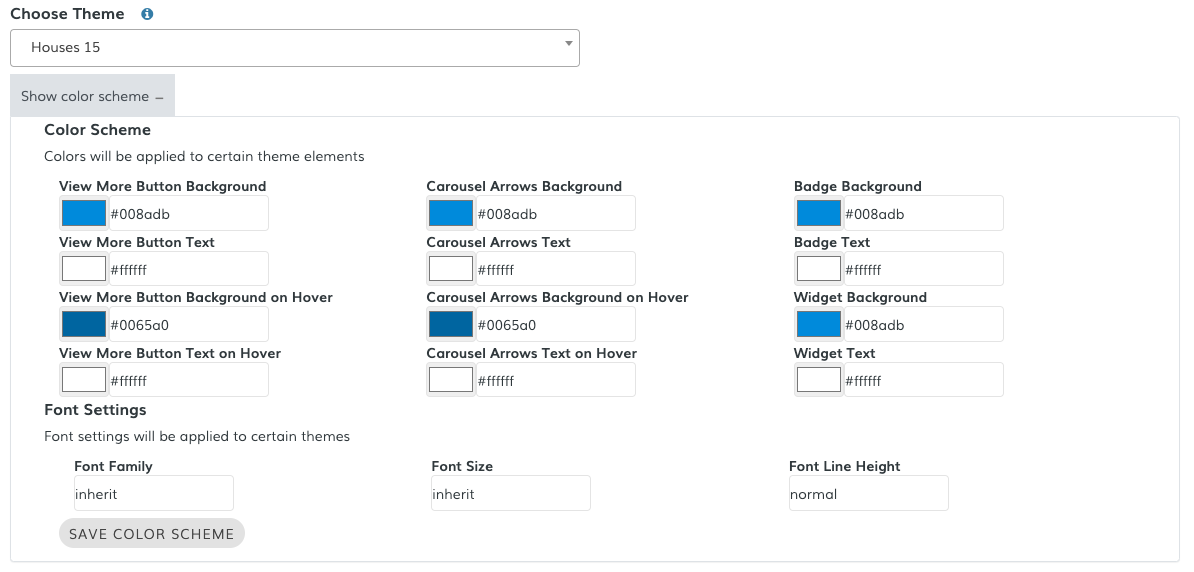Open Carousel Arrows Text on Hover swatch
Viewport: 1194px width, 572px height.
(451, 380)
